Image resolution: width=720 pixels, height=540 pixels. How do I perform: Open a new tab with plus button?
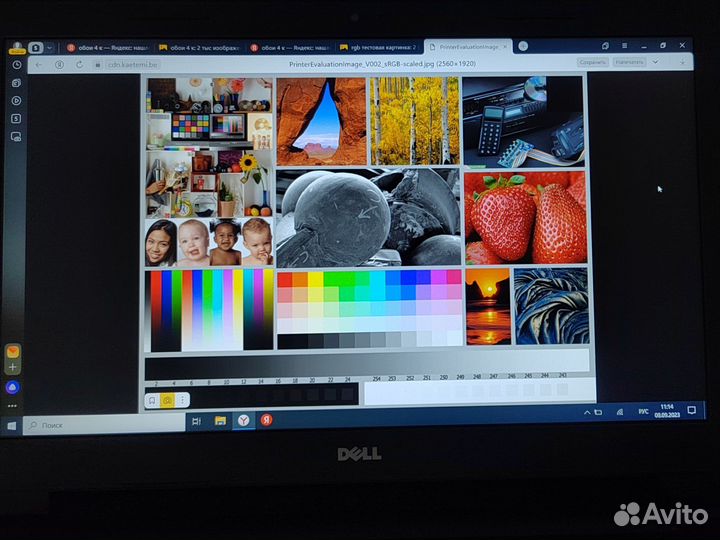[x=523, y=46]
